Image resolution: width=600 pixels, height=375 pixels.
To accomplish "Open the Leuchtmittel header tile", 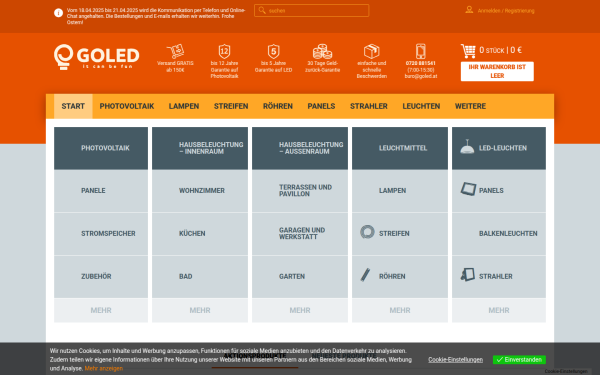I will tap(400, 148).
